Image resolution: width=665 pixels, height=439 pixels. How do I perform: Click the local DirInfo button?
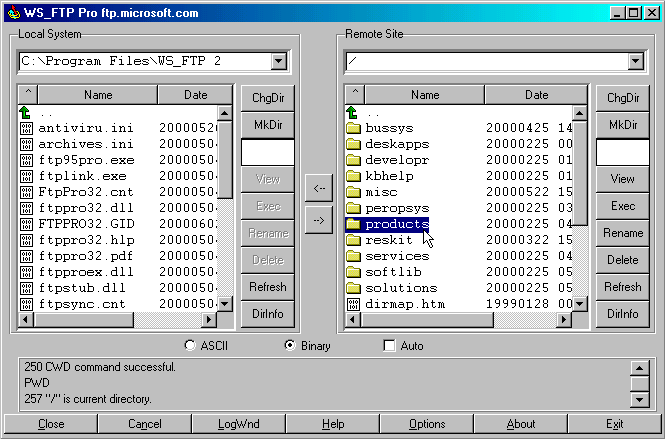[268, 314]
